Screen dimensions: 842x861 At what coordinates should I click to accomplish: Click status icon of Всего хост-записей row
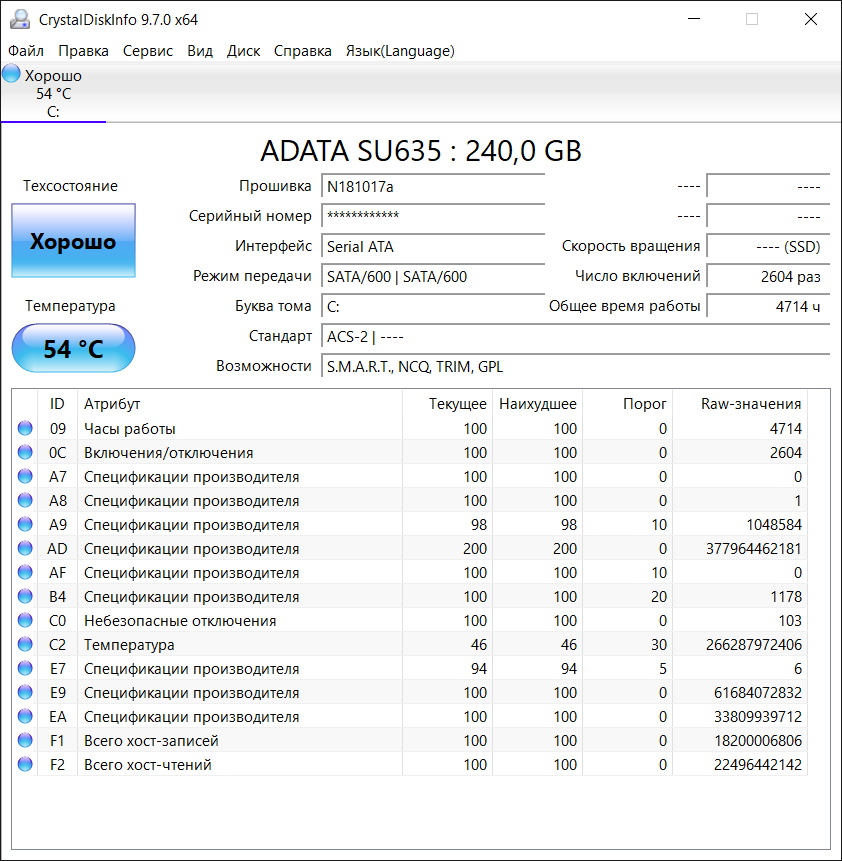point(25,741)
